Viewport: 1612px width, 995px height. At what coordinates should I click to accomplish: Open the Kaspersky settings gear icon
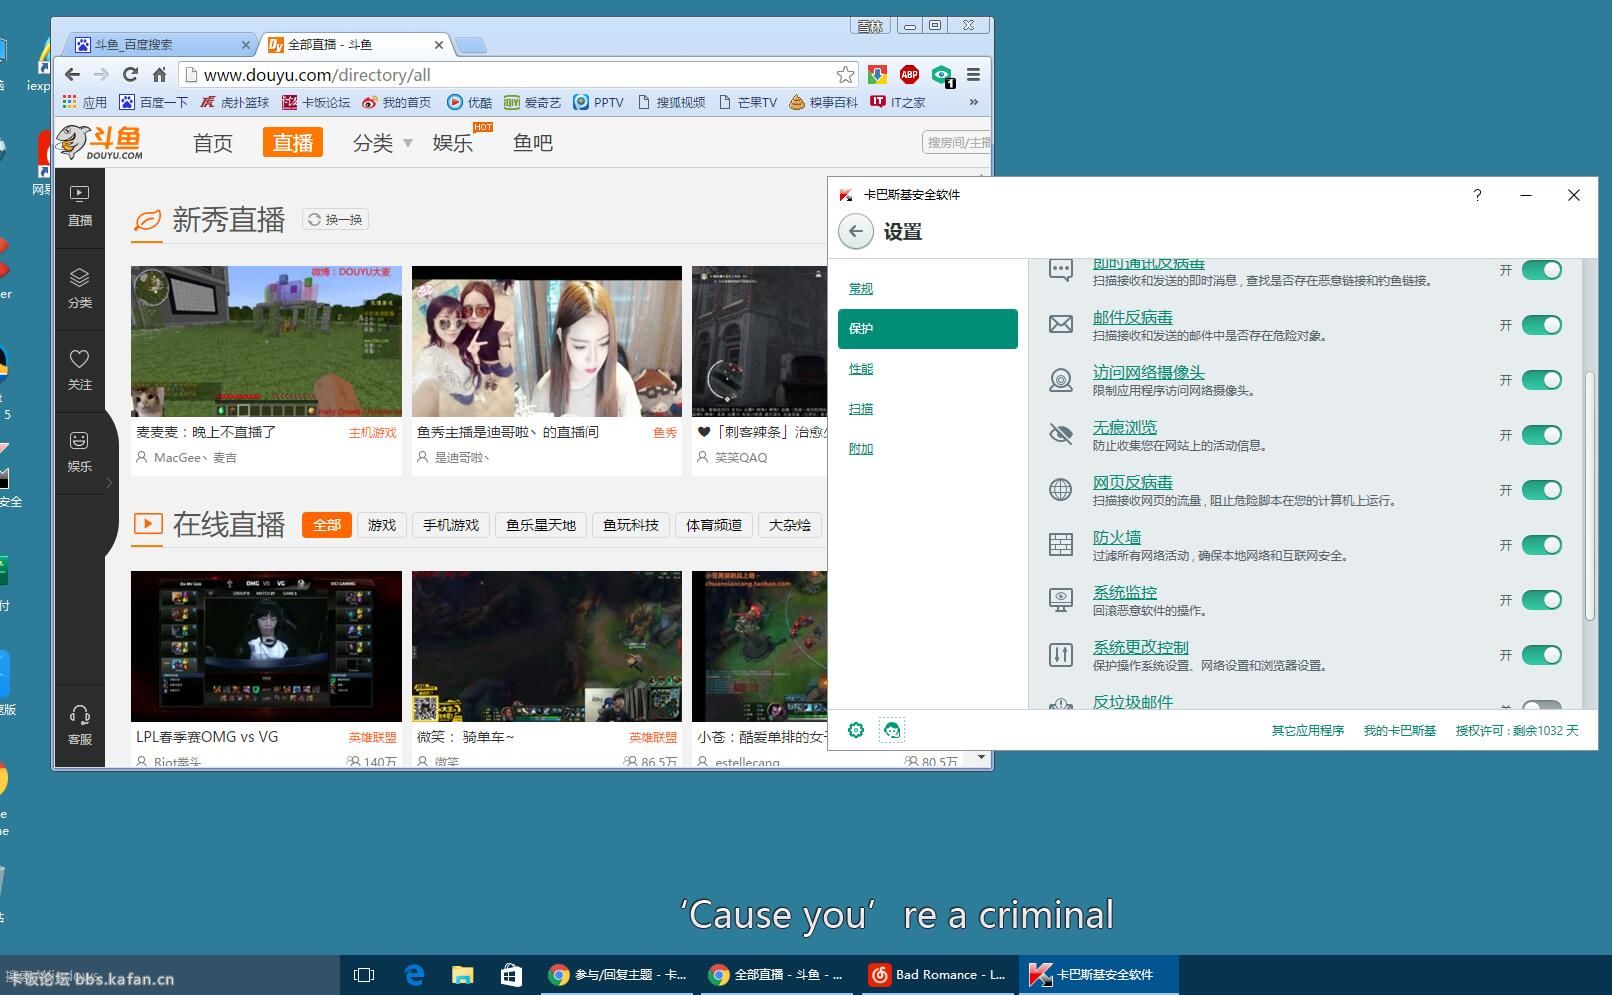tap(856, 730)
